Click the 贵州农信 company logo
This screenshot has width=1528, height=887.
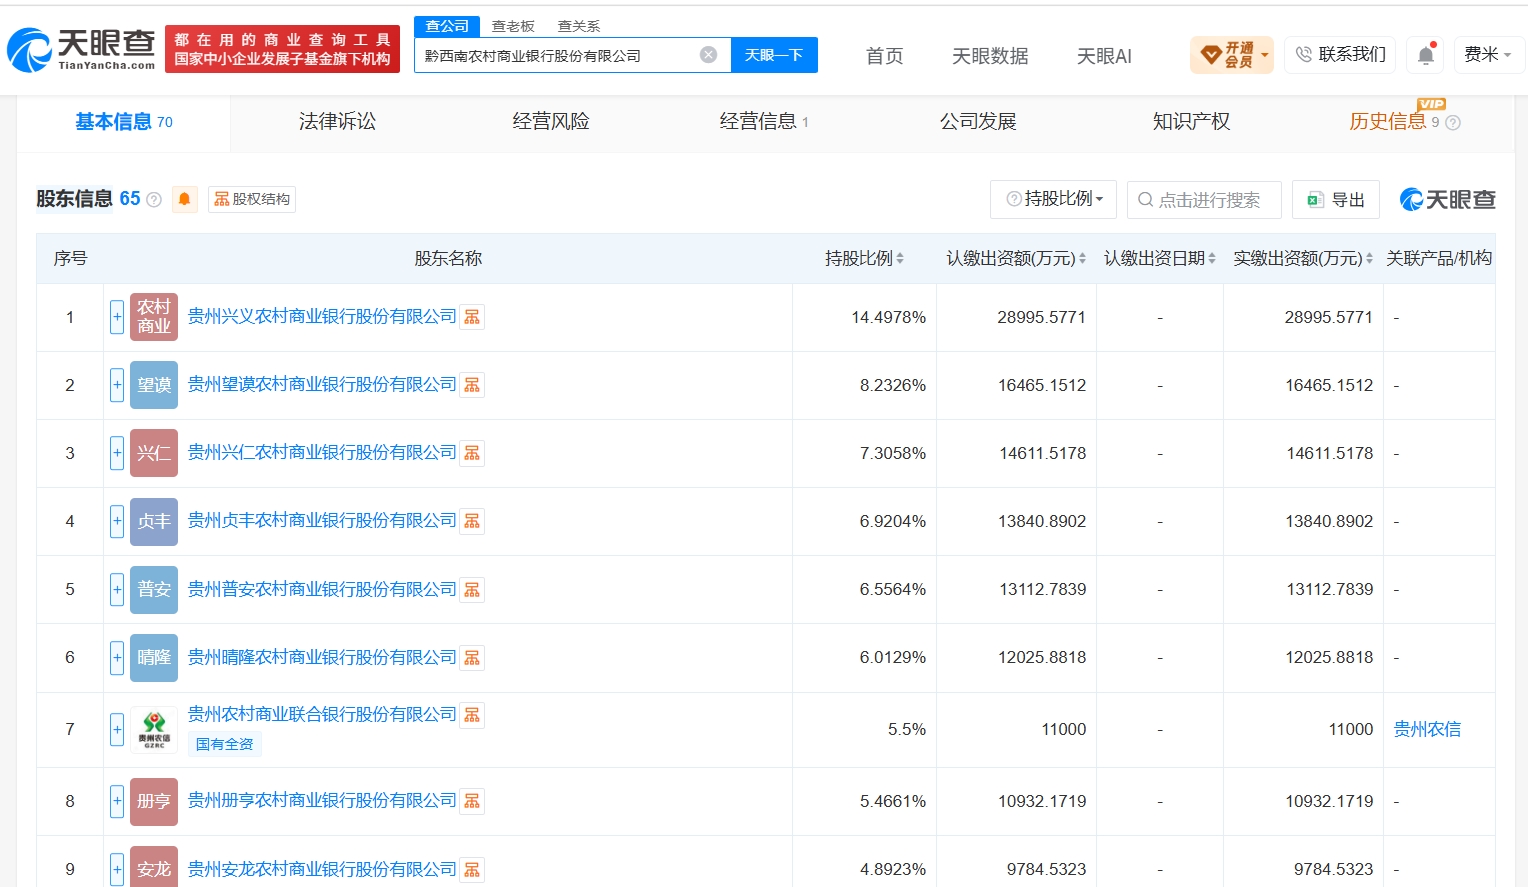click(x=154, y=729)
